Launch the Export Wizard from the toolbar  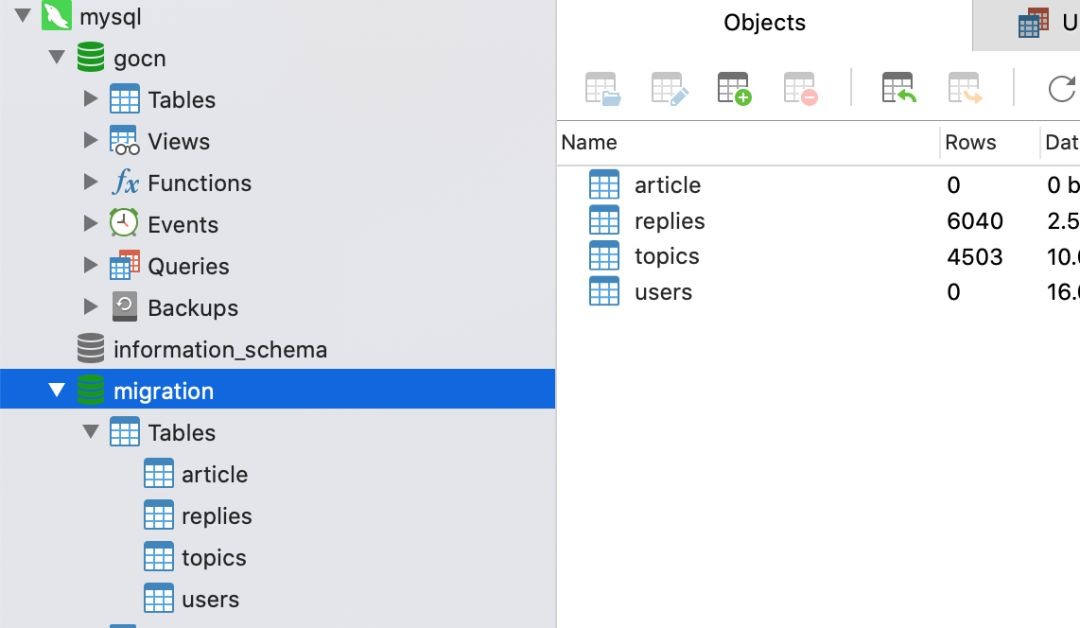(965, 88)
